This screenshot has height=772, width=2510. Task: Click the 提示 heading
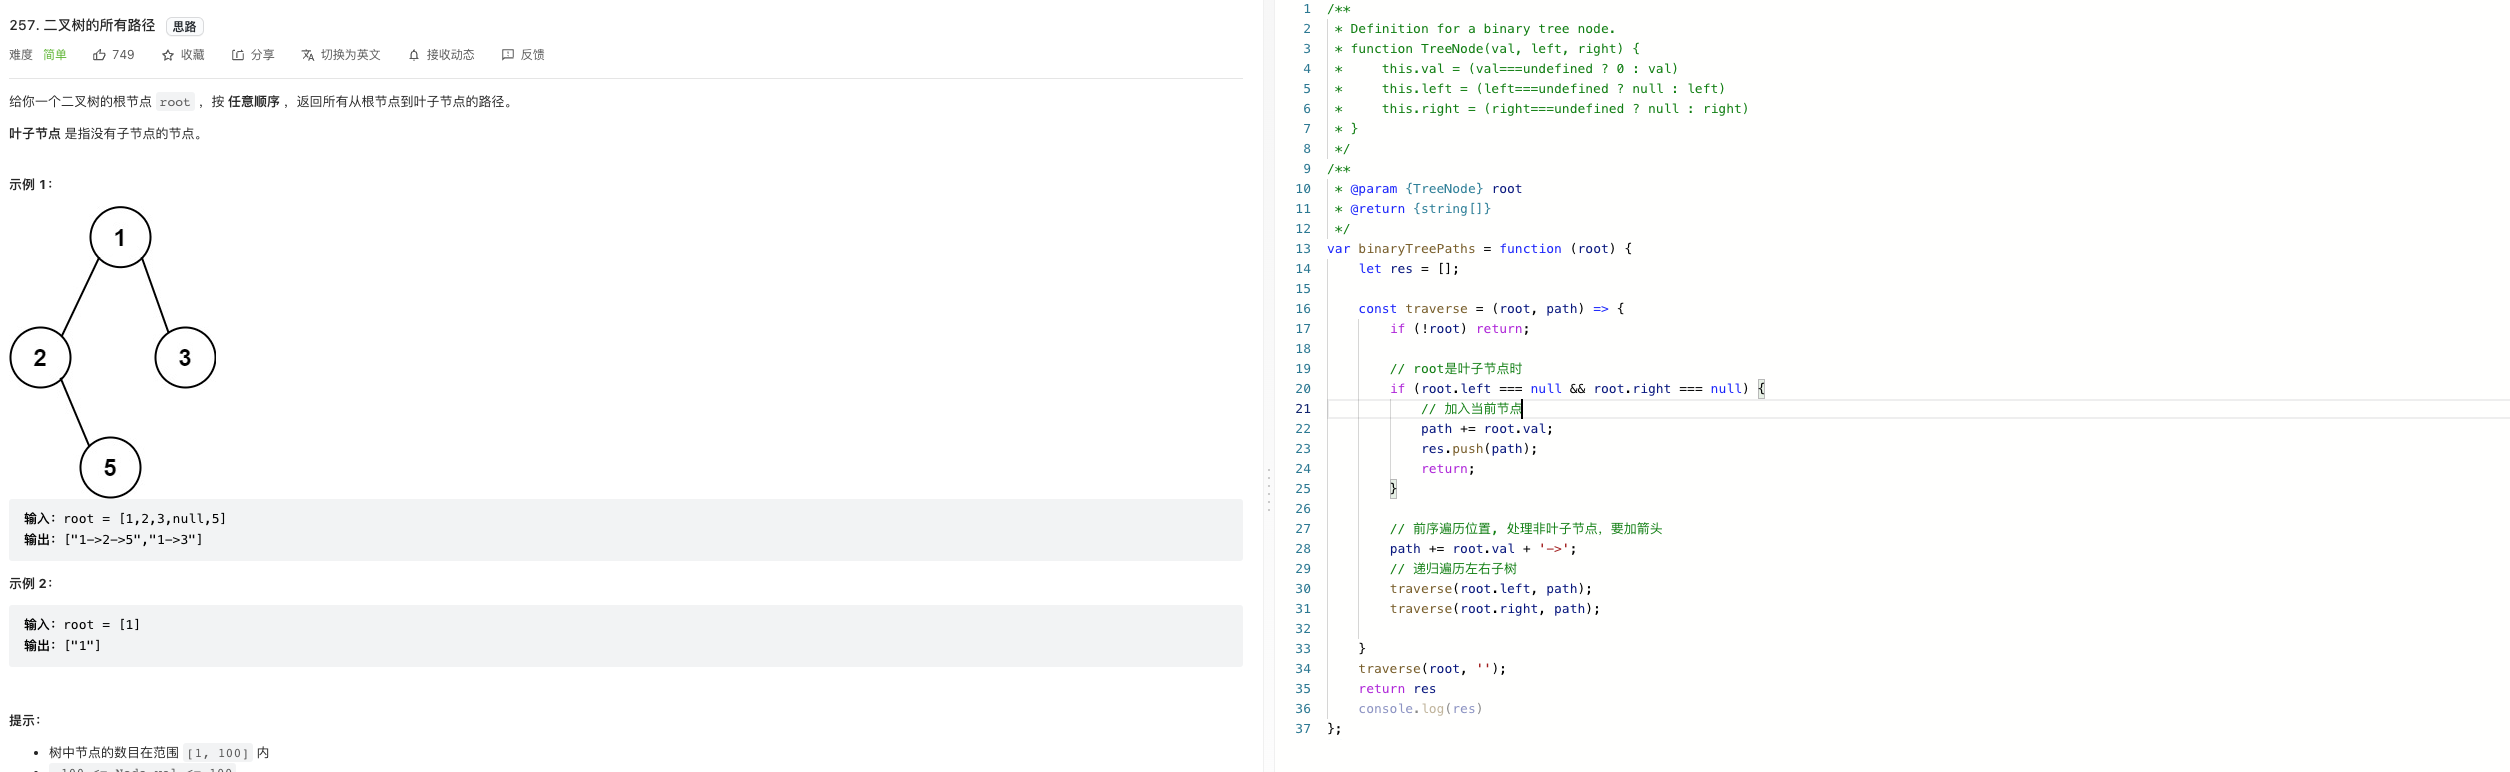[25, 721]
